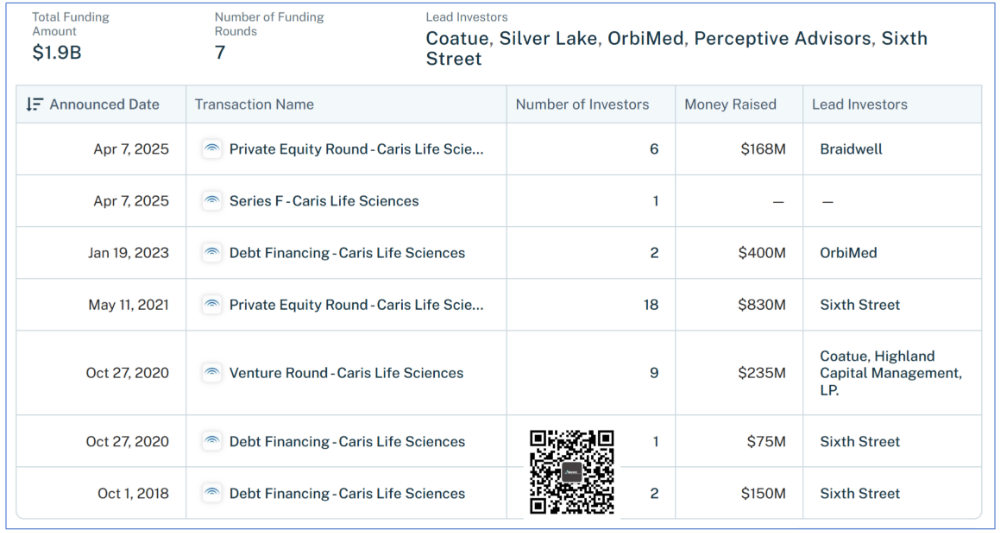Click the sort icon beside Announced Date
Image resolution: width=1000 pixels, height=533 pixels.
pos(35,104)
